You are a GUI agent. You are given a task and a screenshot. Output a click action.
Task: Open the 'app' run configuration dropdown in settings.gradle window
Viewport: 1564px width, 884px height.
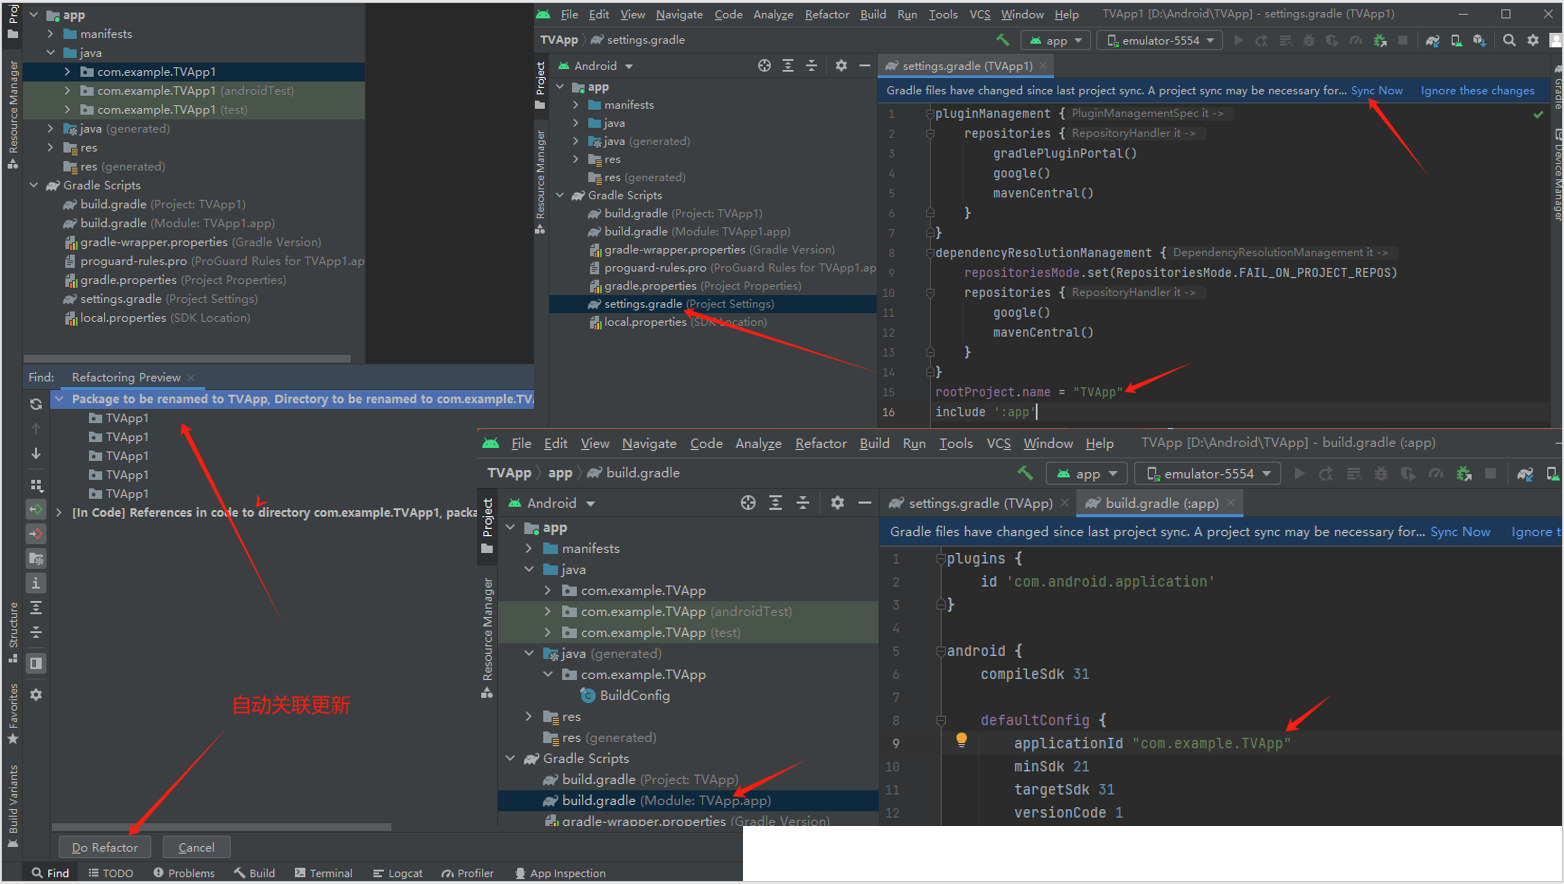coord(1055,40)
